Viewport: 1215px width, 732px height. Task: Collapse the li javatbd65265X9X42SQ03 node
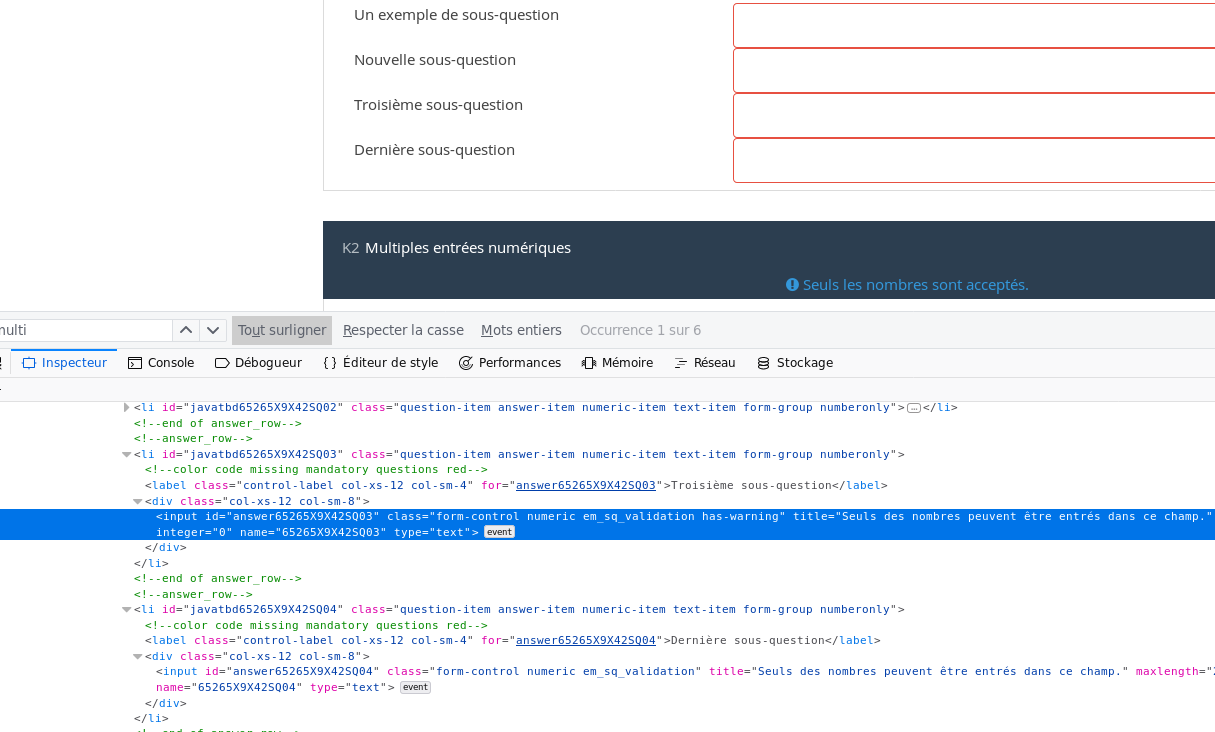point(127,455)
